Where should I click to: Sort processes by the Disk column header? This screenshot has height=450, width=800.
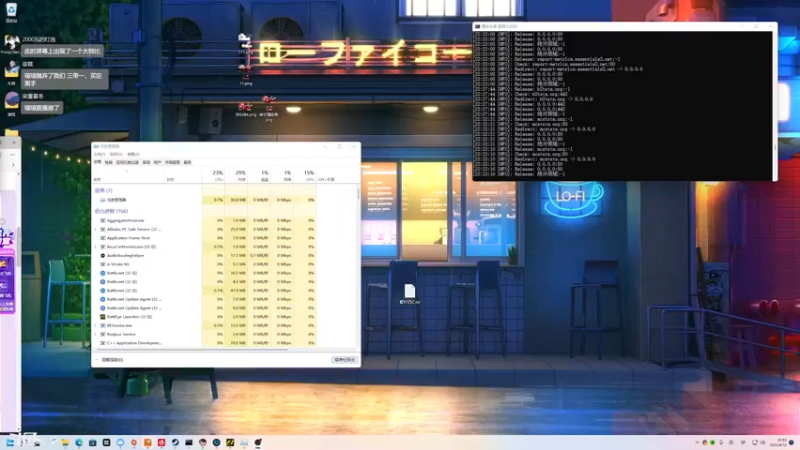259,176
